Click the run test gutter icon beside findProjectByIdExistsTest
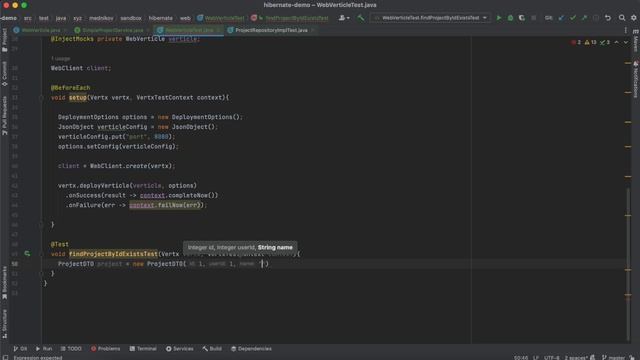The height and width of the screenshot is (360, 640). [27, 254]
